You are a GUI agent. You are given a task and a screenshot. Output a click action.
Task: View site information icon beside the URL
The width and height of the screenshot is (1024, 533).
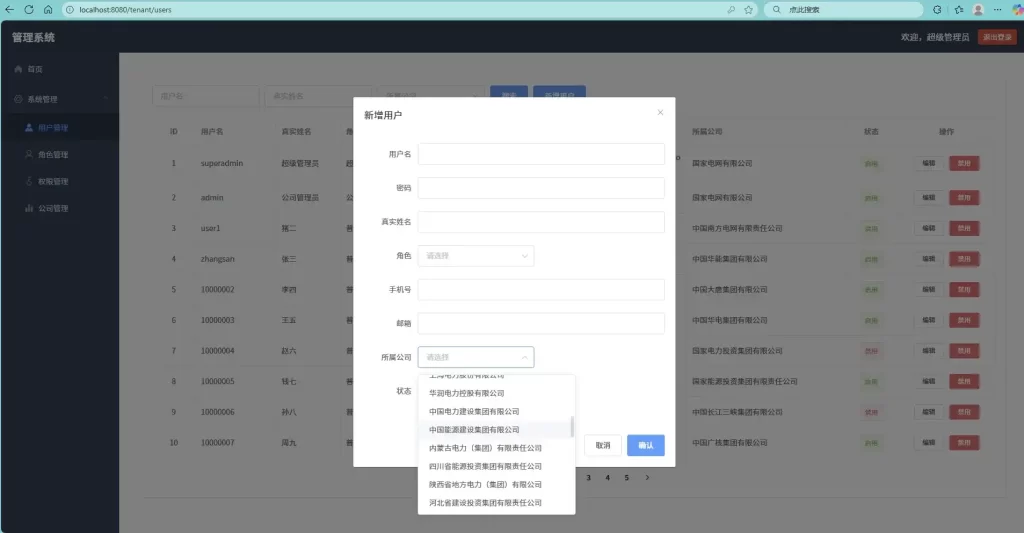click(70, 10)
